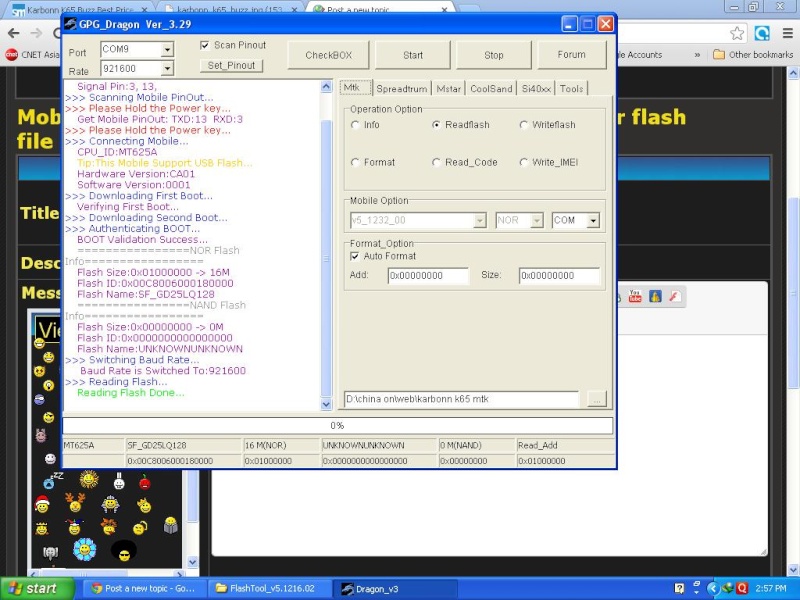This screenshot has height=600, width=800.
Task: Click the browser page scroll up arrow
Action: pos(793,73)
